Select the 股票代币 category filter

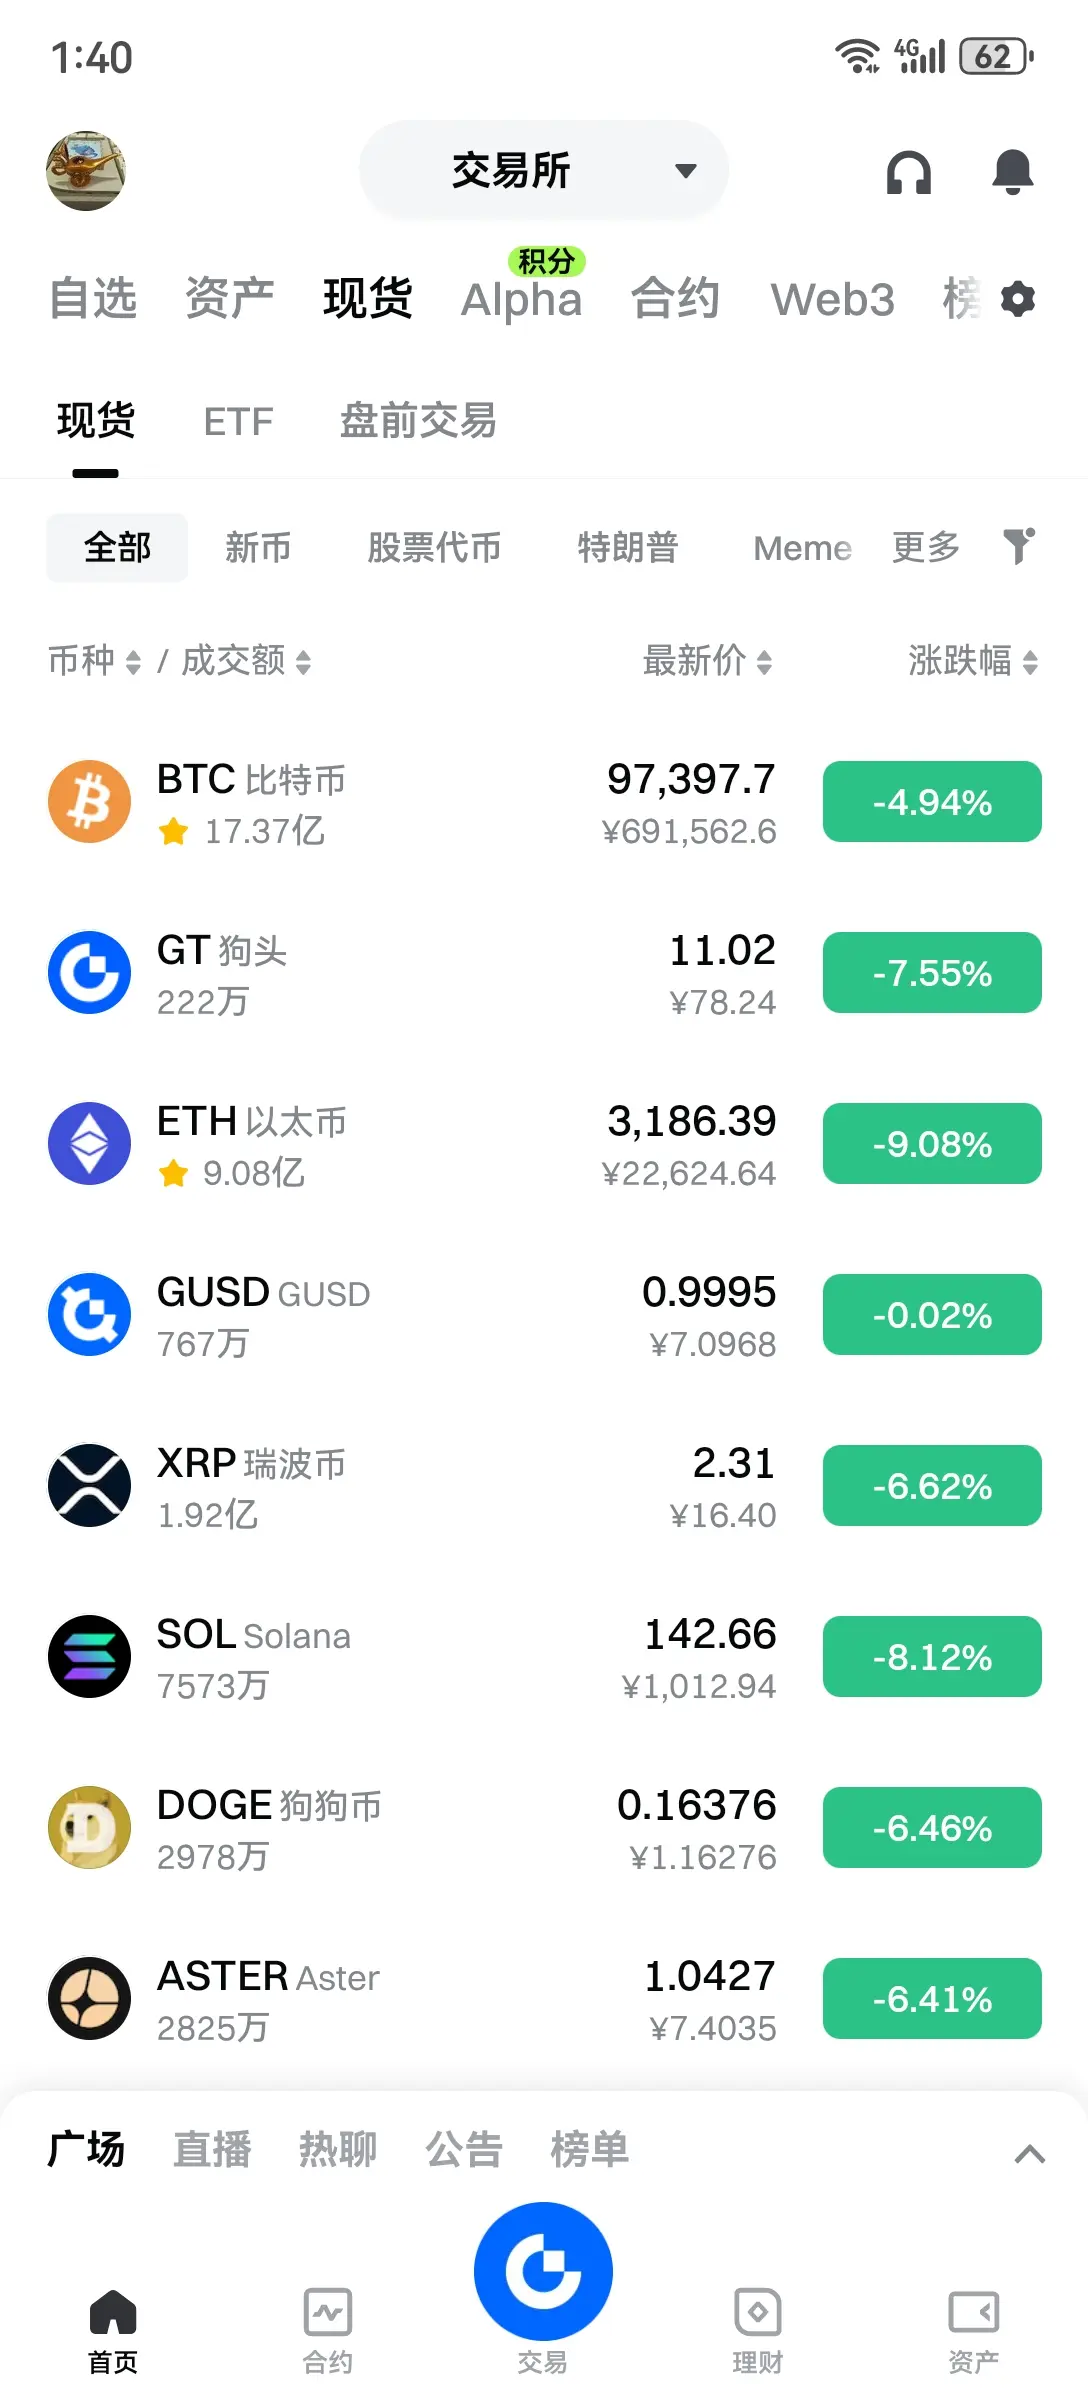pyautogui.click(x=434, y=547)
